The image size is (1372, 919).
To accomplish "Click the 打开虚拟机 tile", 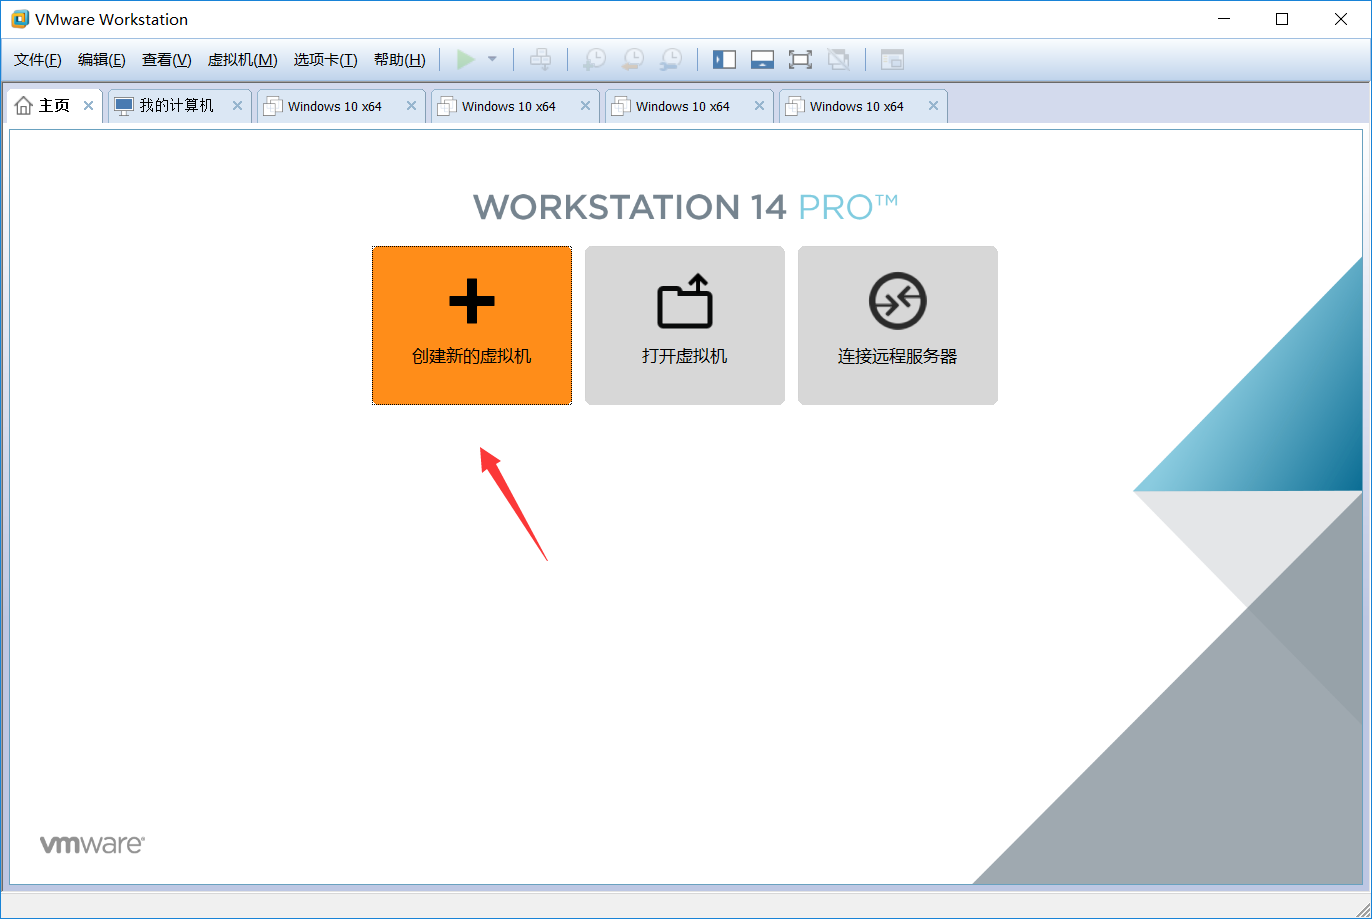I will 685,325.
